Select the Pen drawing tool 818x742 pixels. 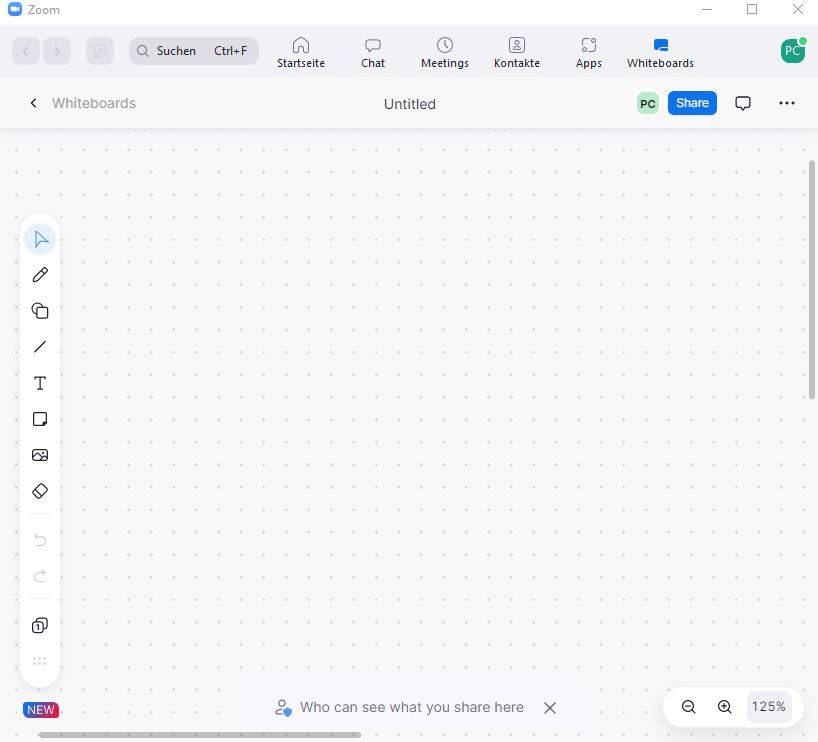click(40, 274)
